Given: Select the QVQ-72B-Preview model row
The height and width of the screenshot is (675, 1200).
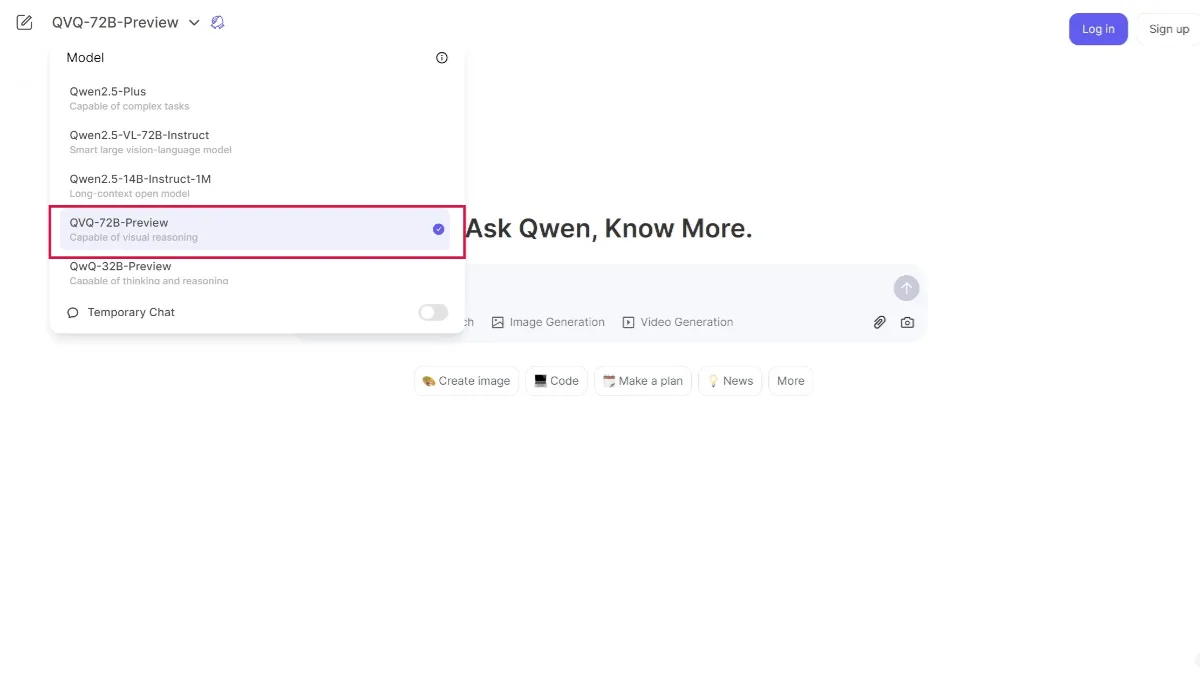Looking at the screenshot, I should tap(255, 230).
